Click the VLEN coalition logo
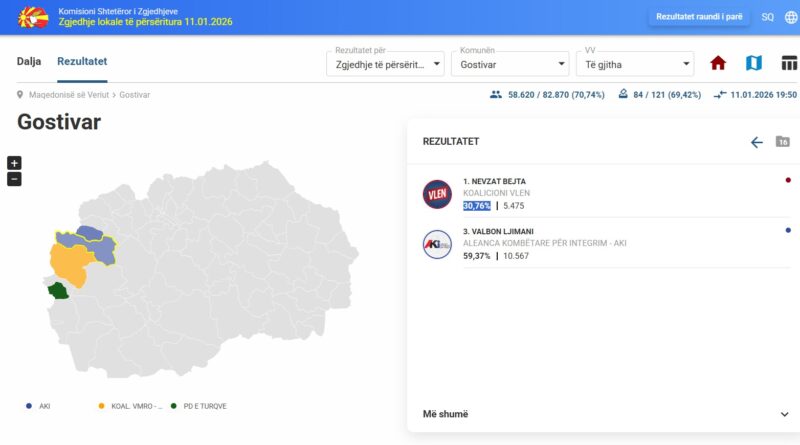This screenshot has width=800, height=445. tap(437, 194)
